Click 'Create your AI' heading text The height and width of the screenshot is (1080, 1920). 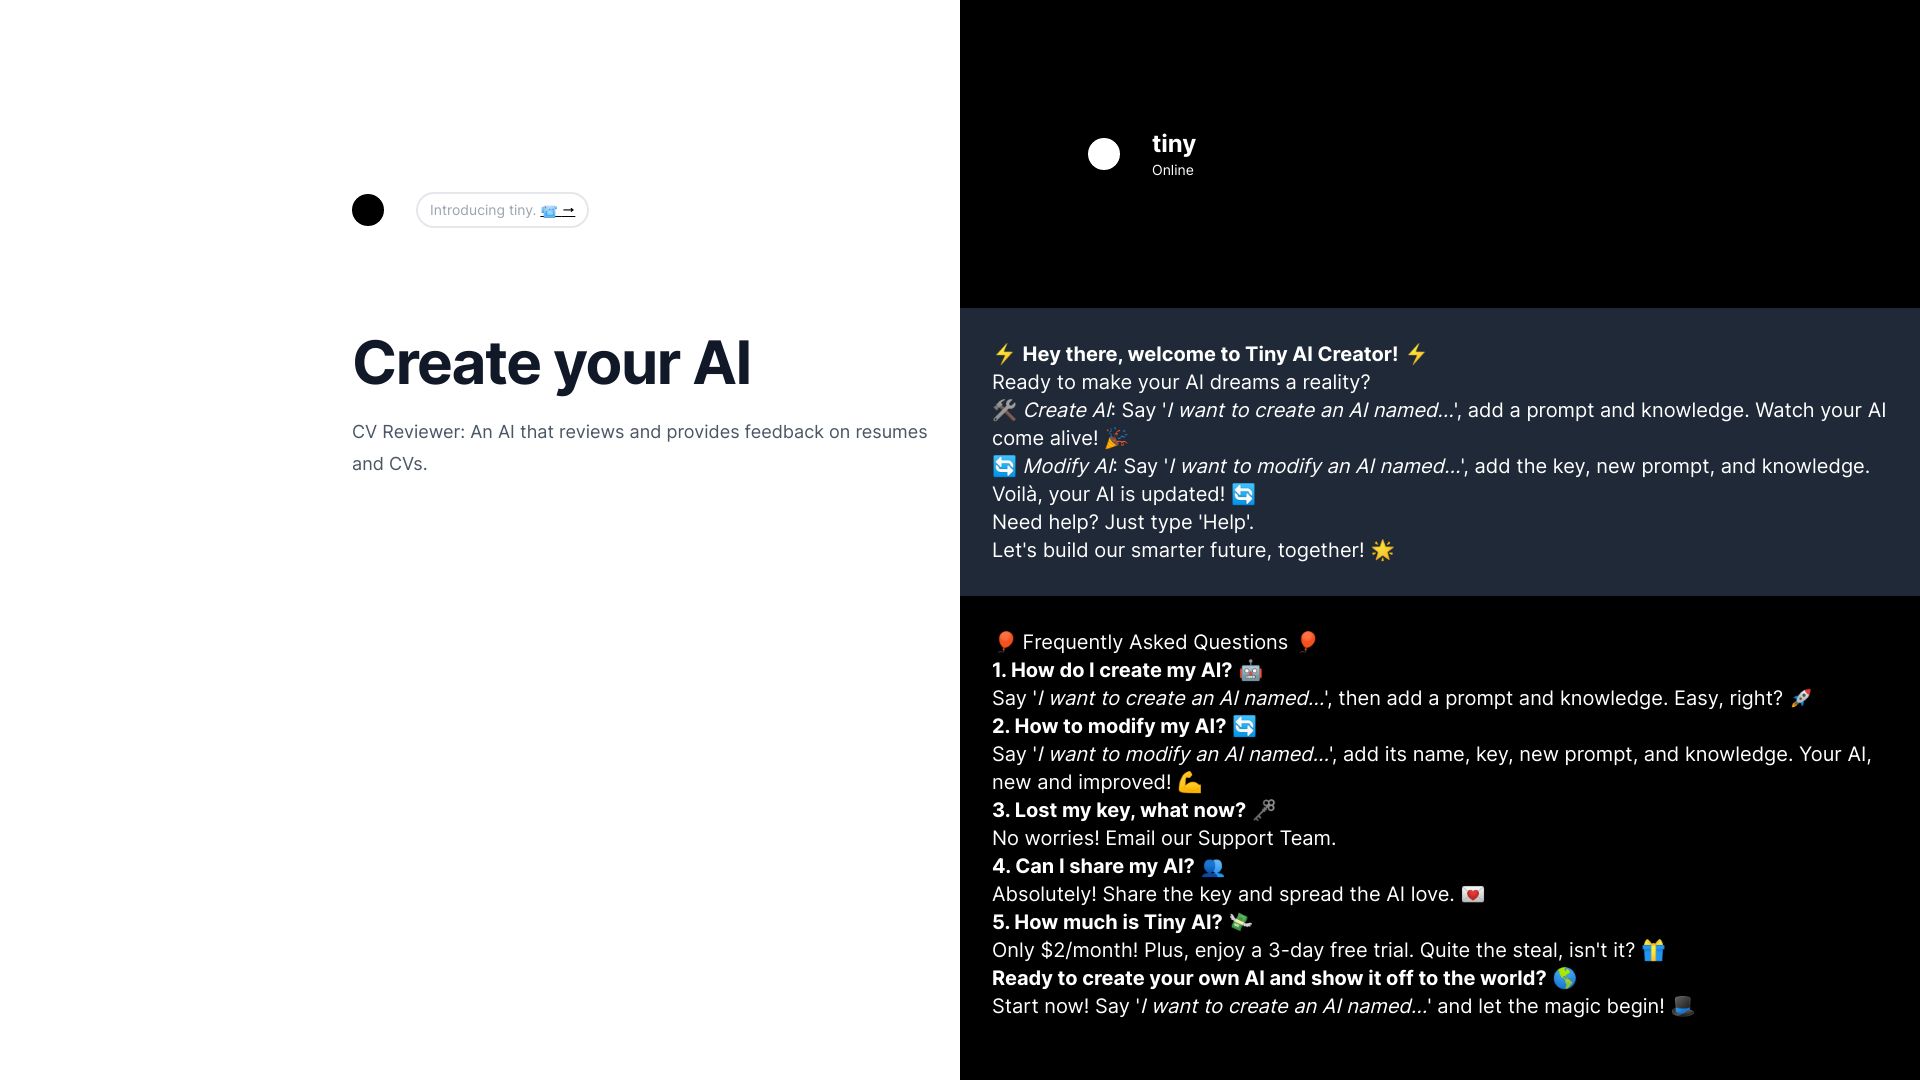tap(550, 363)
